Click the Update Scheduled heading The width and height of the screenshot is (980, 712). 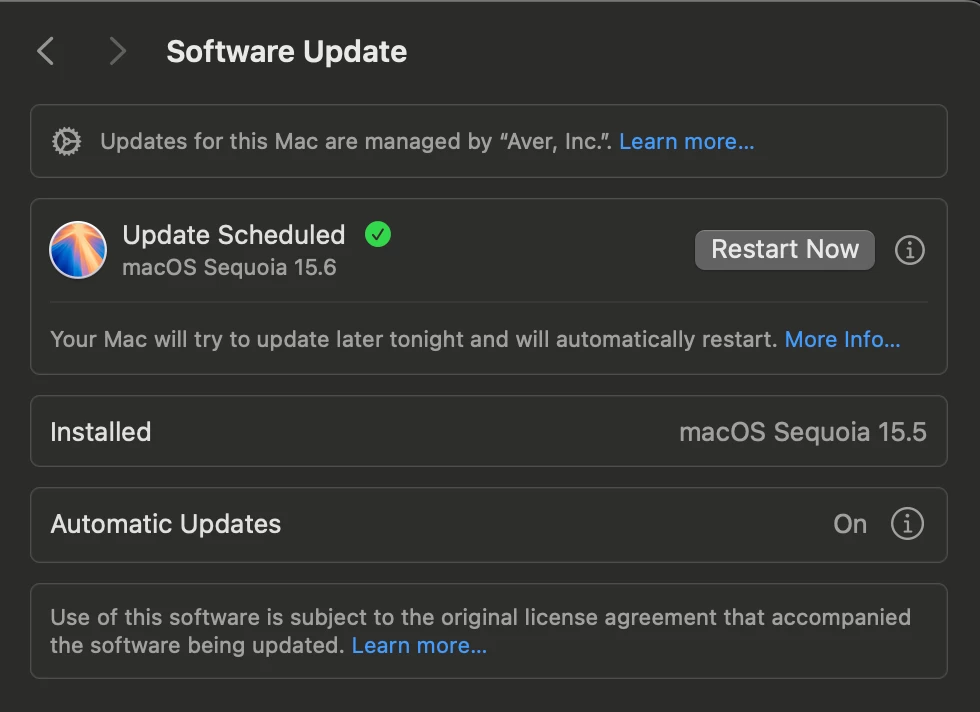click(x=234, y=235)
